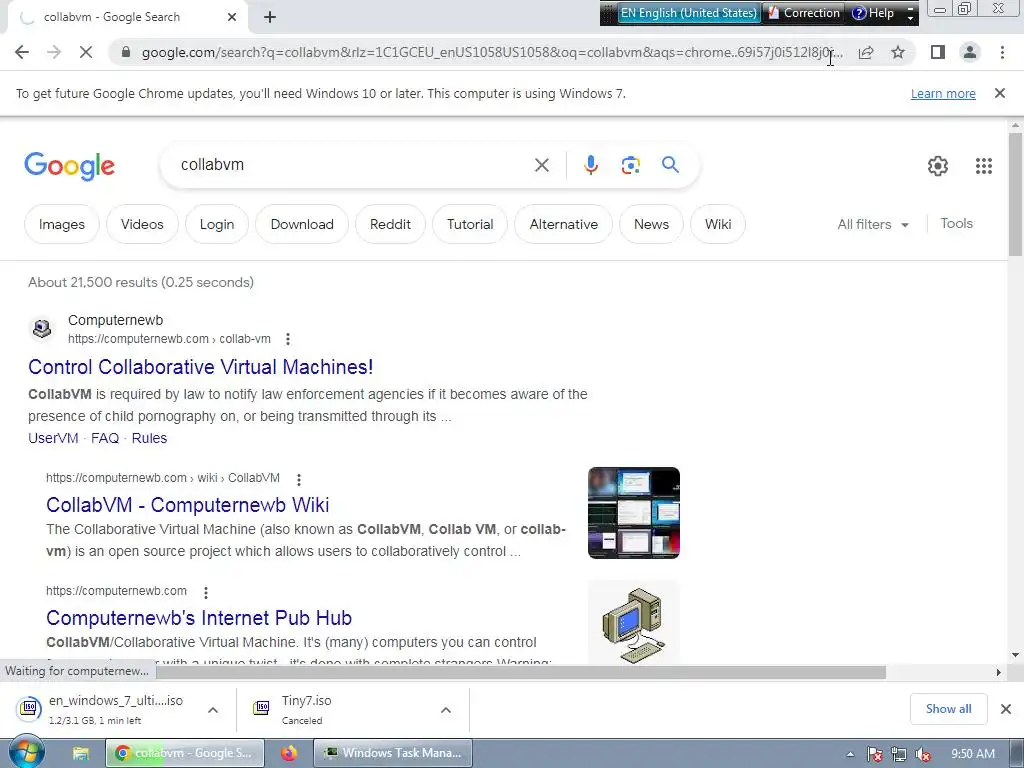Select the Reddit search chip
This screenshot has width=1024, height=768.
click(391, 224)
